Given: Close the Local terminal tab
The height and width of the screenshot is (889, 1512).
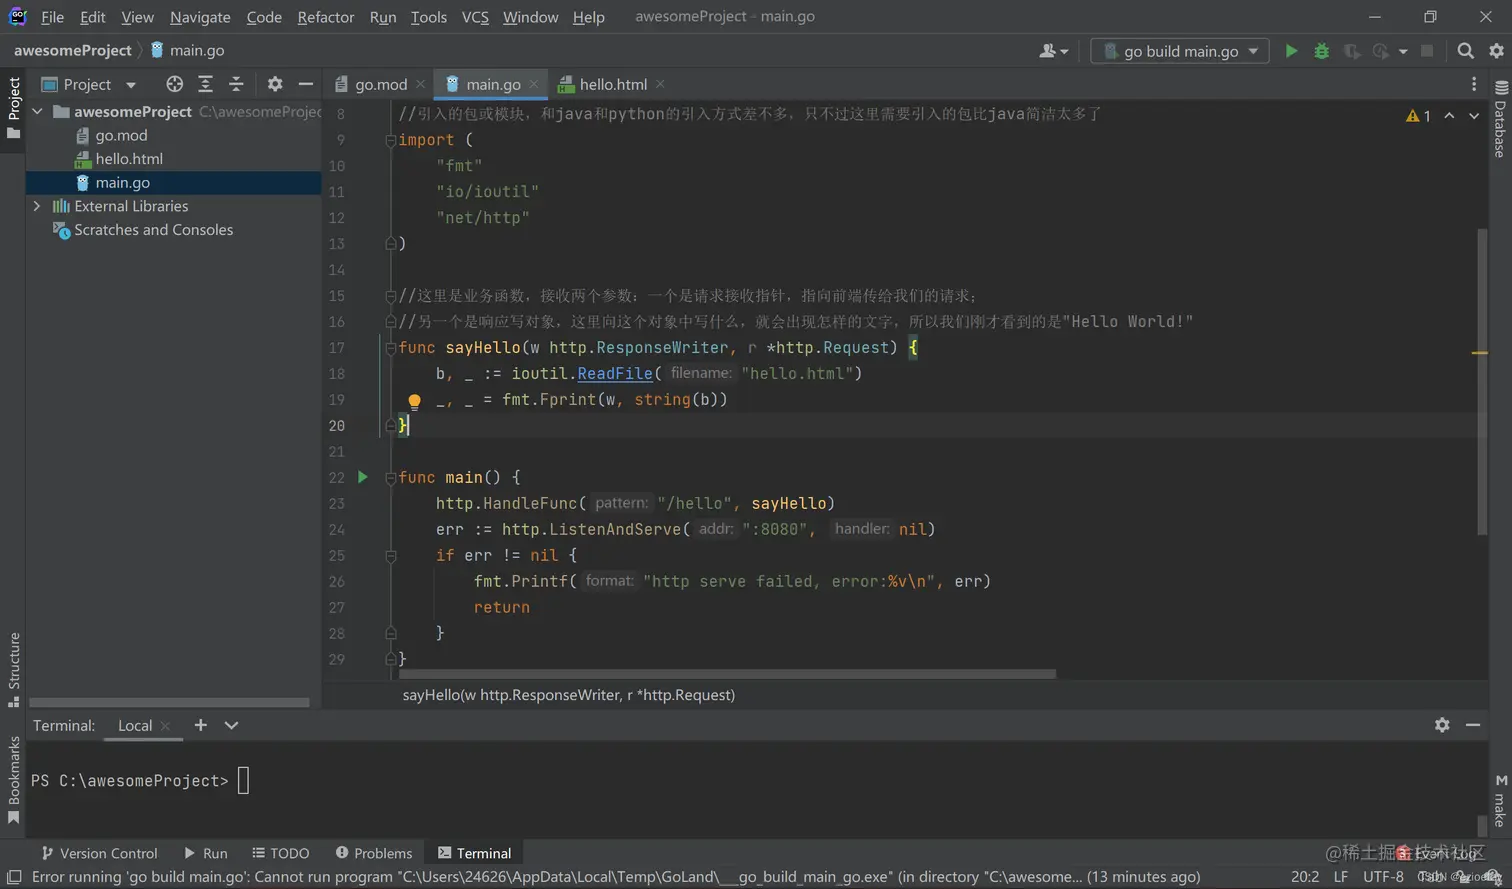Looking at the screenshot, I should pos(165,726).
